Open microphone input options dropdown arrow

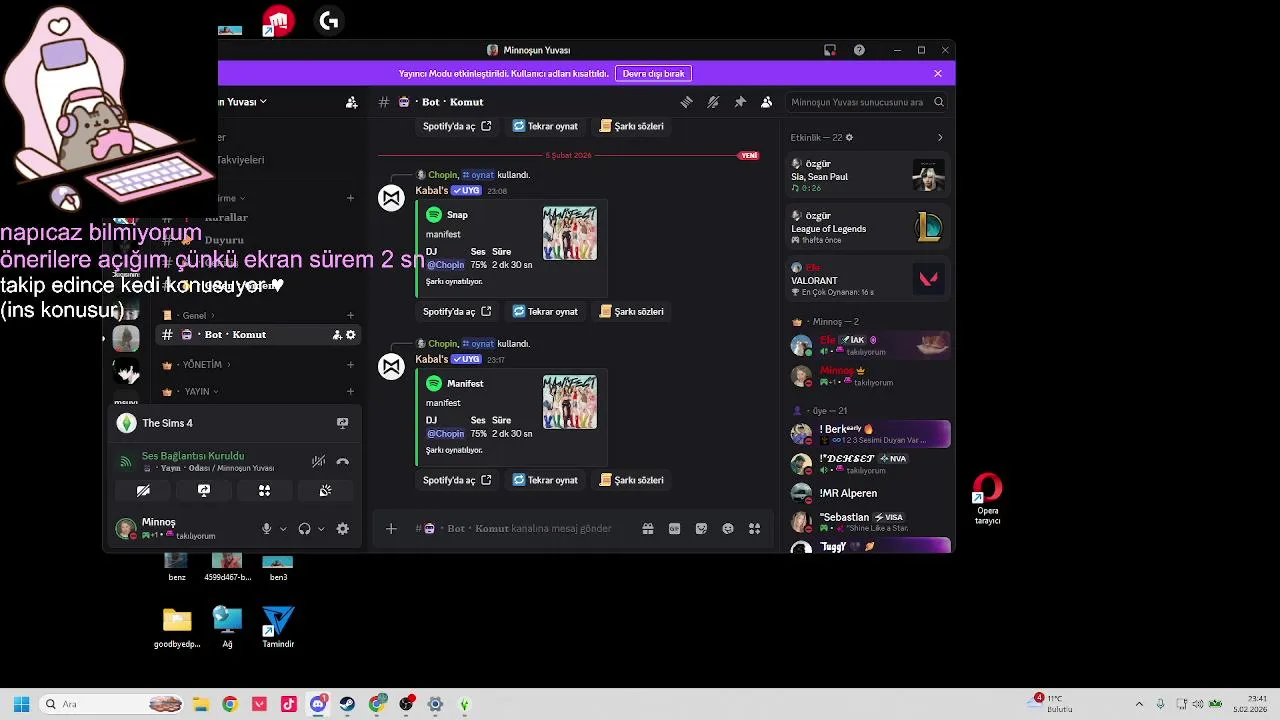(x=283, y=529)
